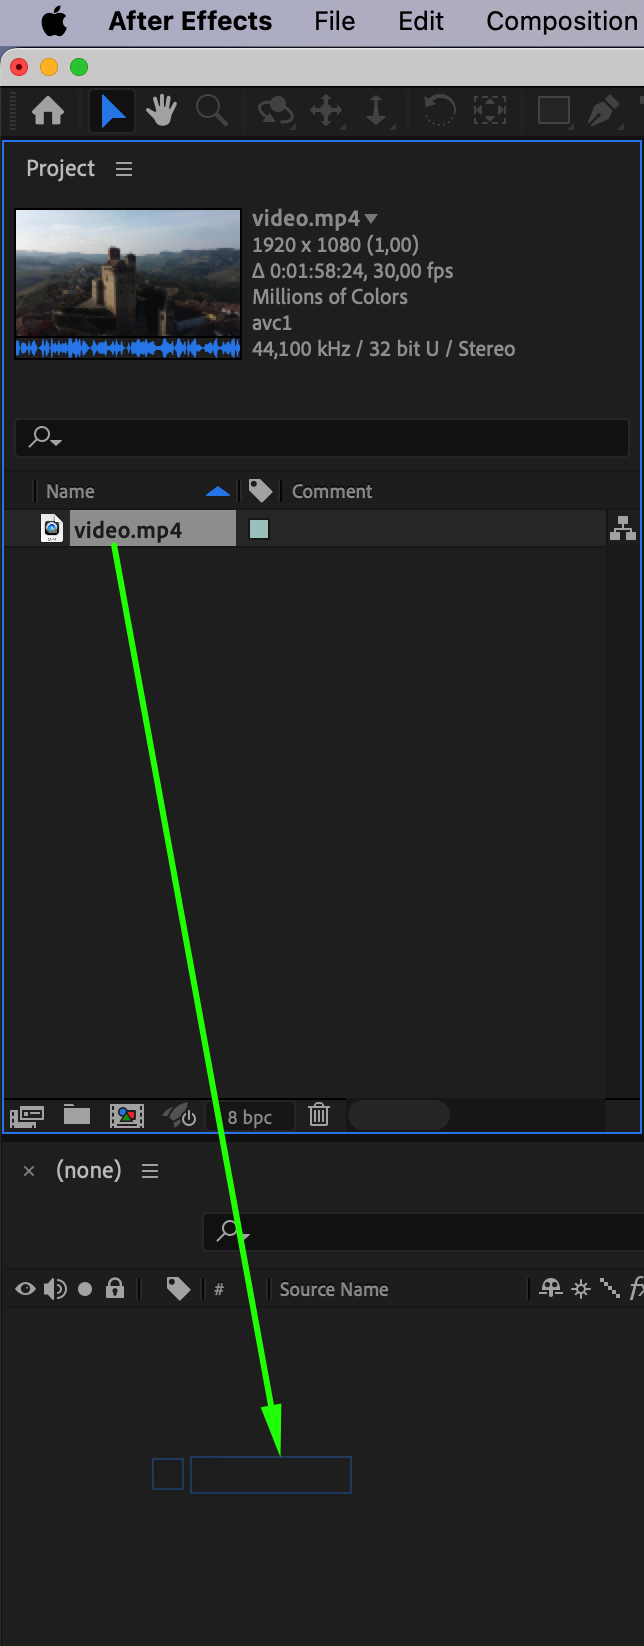Click the new composition icon
The width and height of the screenshot is (644, 1646).
click(127, 1115)
